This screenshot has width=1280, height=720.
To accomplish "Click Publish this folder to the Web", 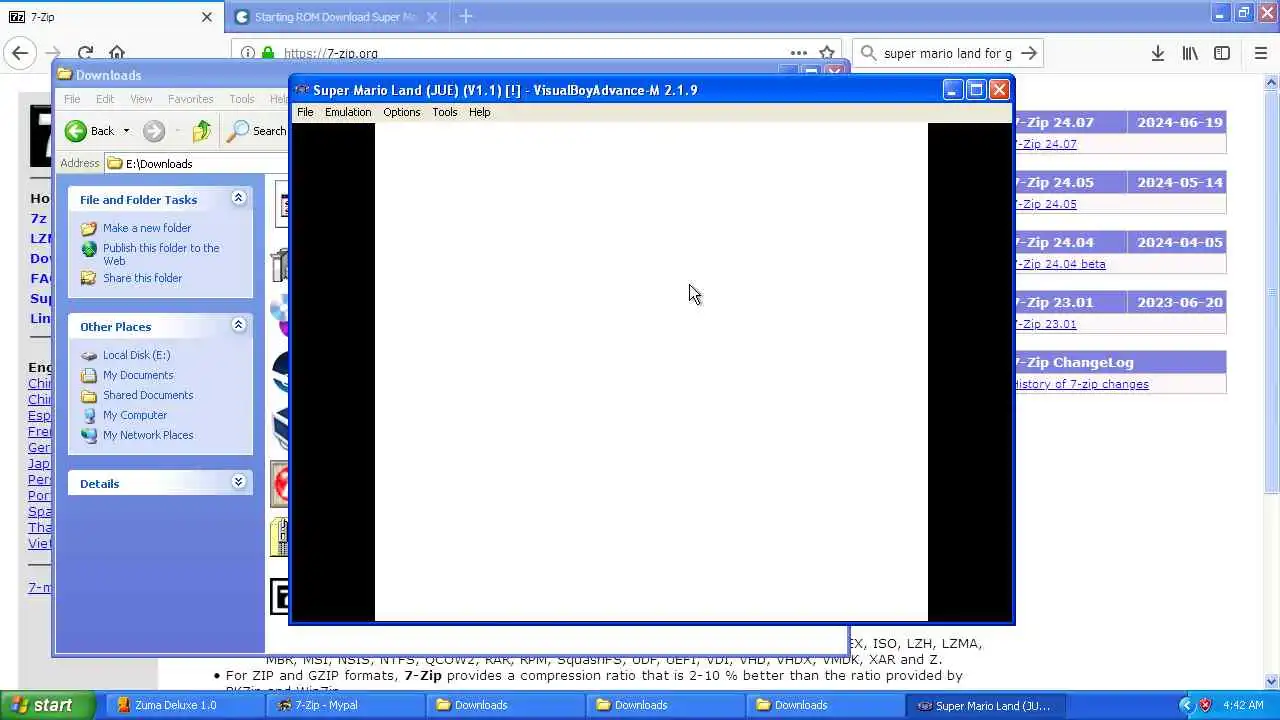I will pos(161,254).
